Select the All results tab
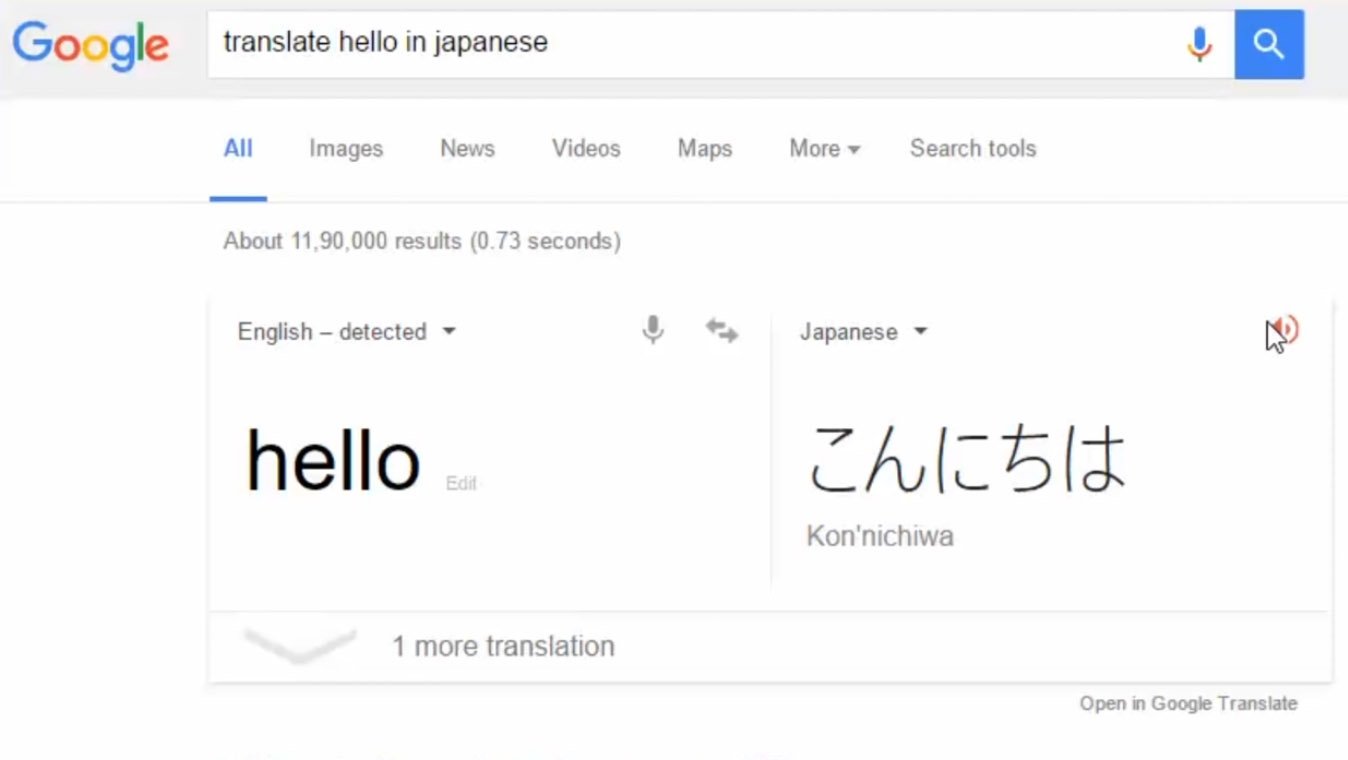Viewport: 1348px width, 760px height. (238, 149)
